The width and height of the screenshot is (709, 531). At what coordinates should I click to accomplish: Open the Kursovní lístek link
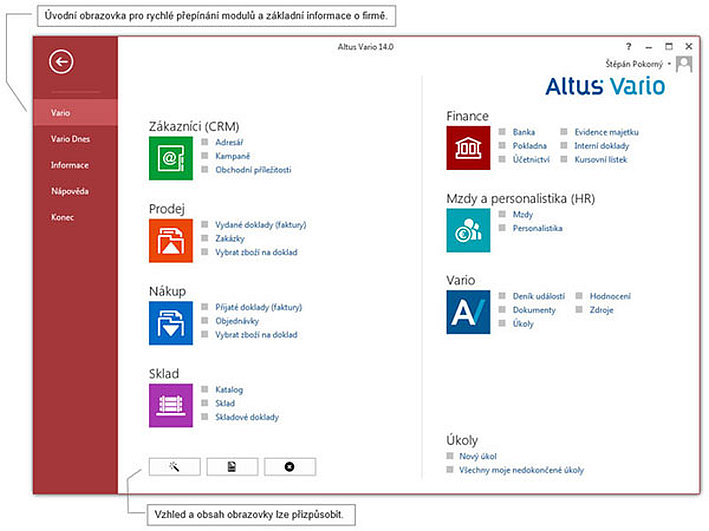pos(601,160)
